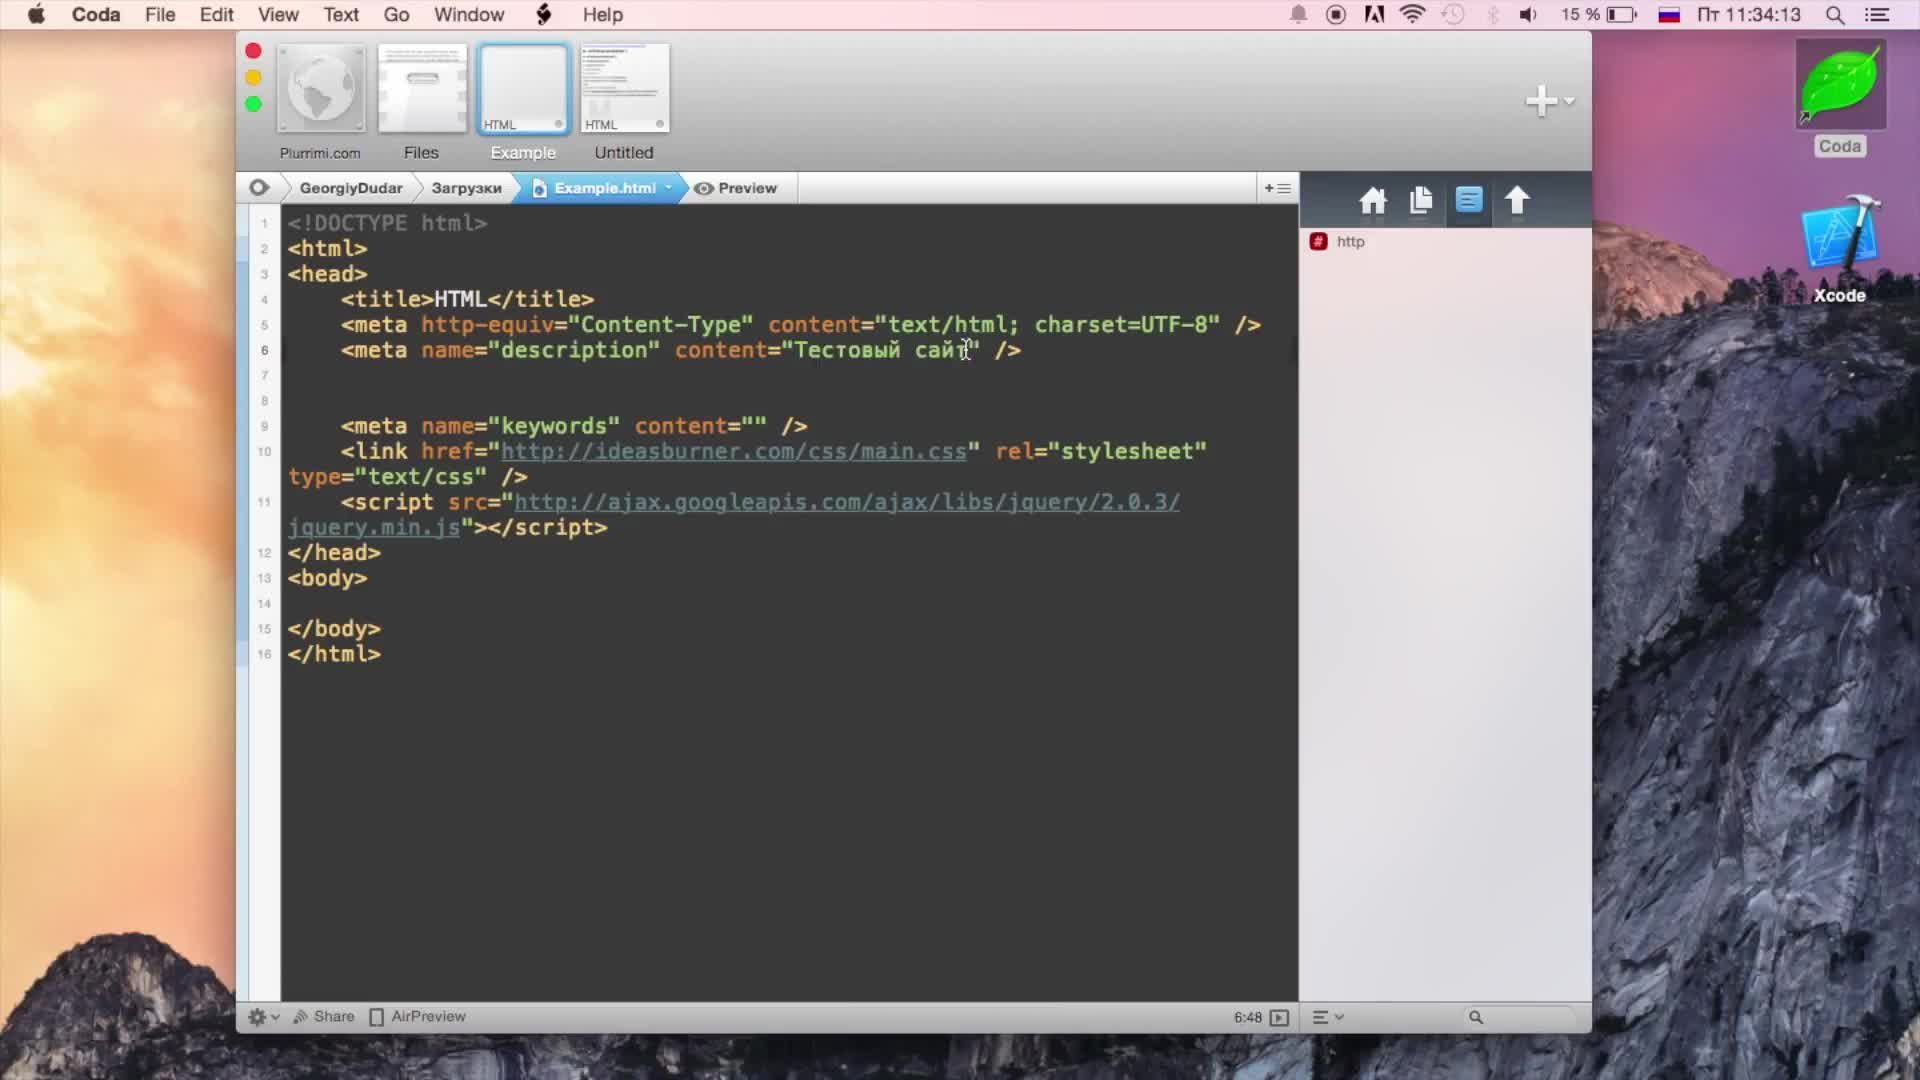Click the split-view plus button in path bar
The width and height of the screenshot is (1920, 1080).
tap(1277, 188)
